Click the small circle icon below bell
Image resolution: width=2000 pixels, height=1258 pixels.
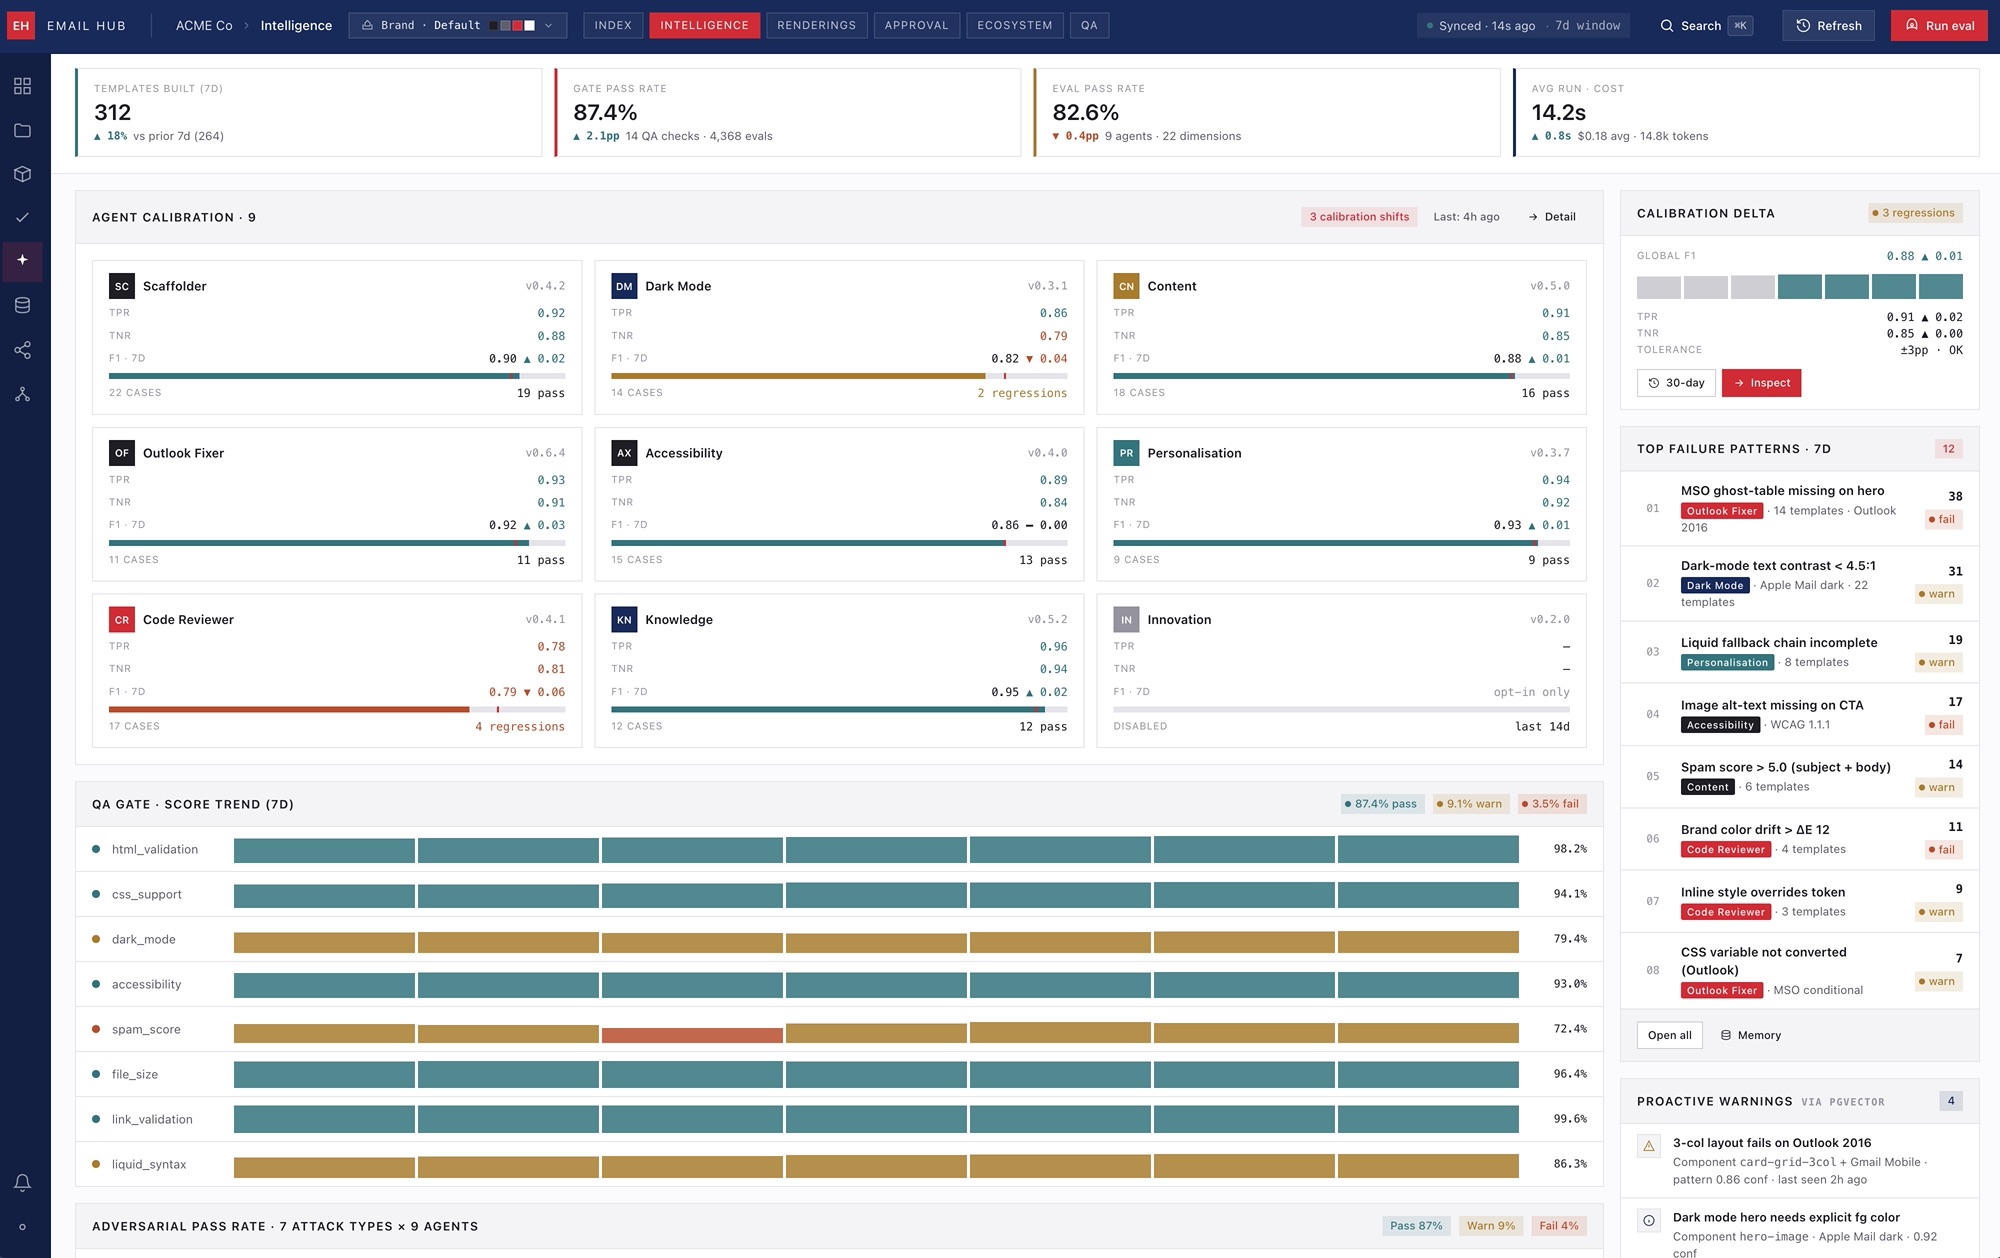(22, 1227)
